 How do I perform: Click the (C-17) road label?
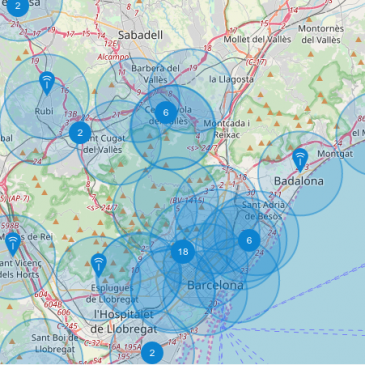(256, 62)
